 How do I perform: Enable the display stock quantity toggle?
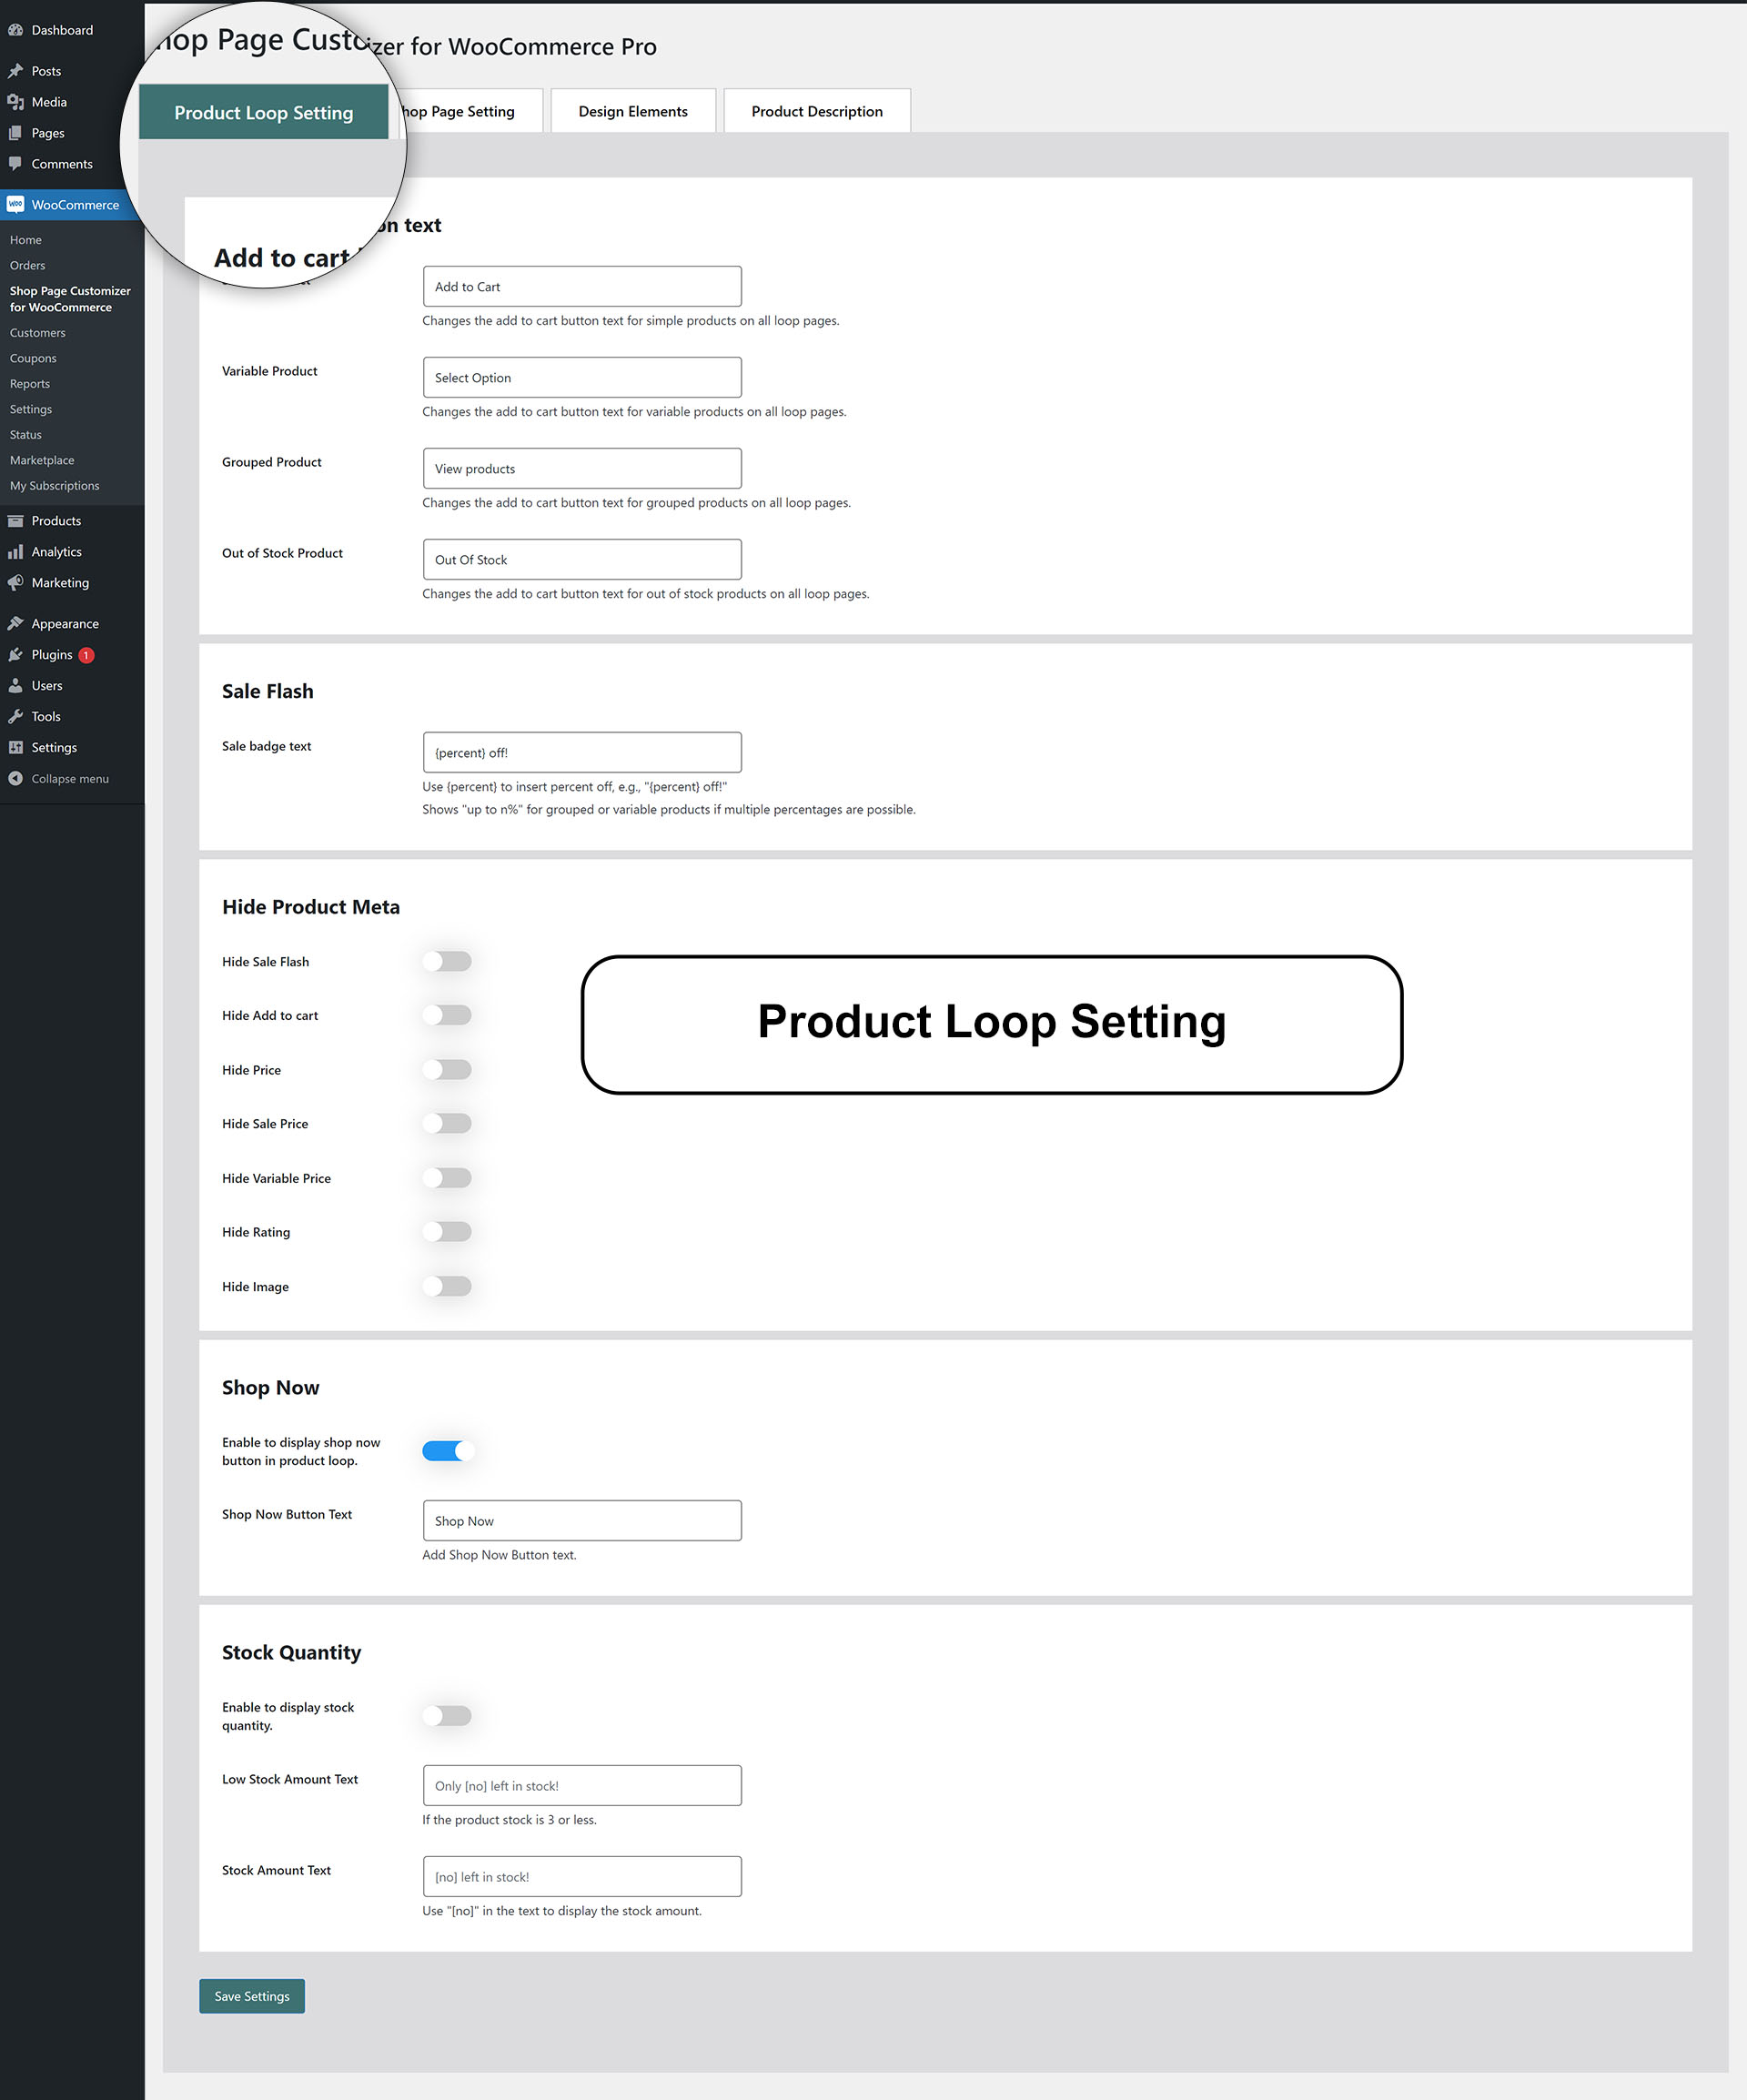[447, 1716]
